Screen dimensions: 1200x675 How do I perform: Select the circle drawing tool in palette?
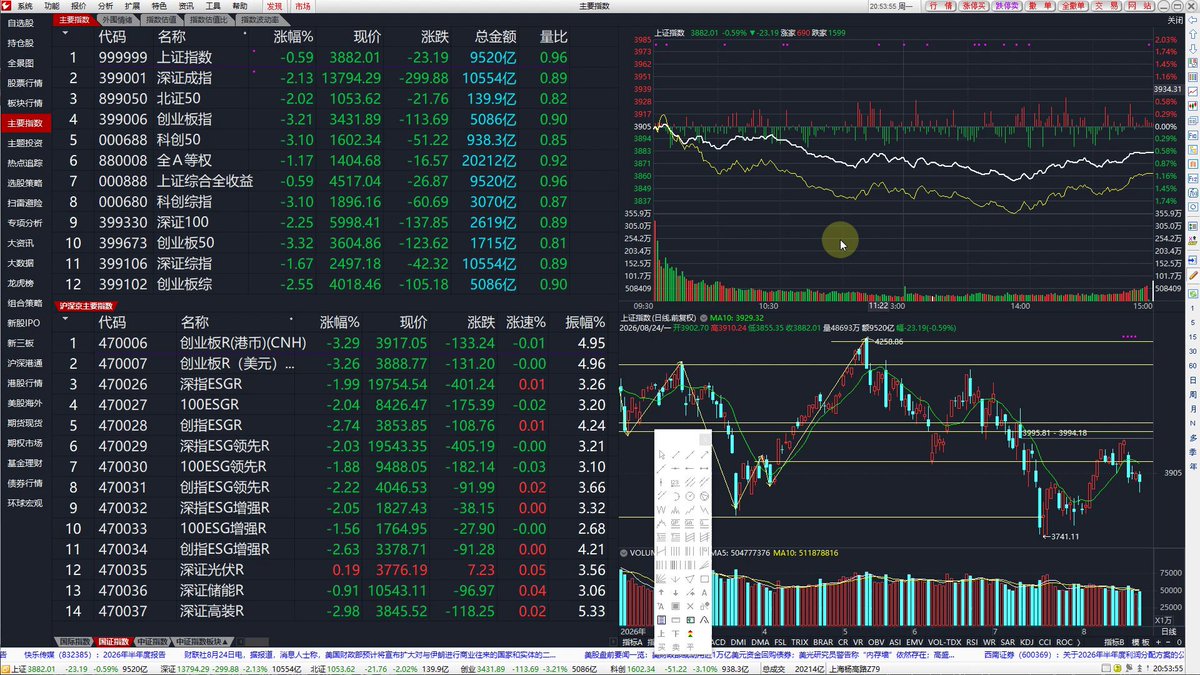pos(690,496)
